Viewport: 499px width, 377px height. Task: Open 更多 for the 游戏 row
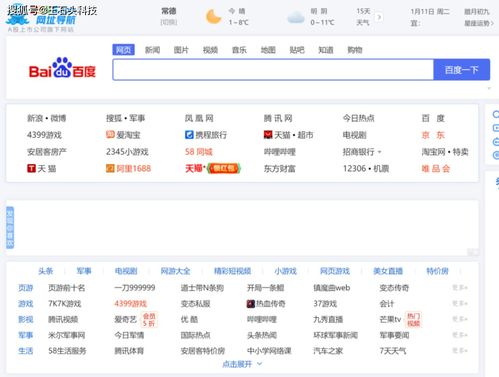(x=460, y=303)
